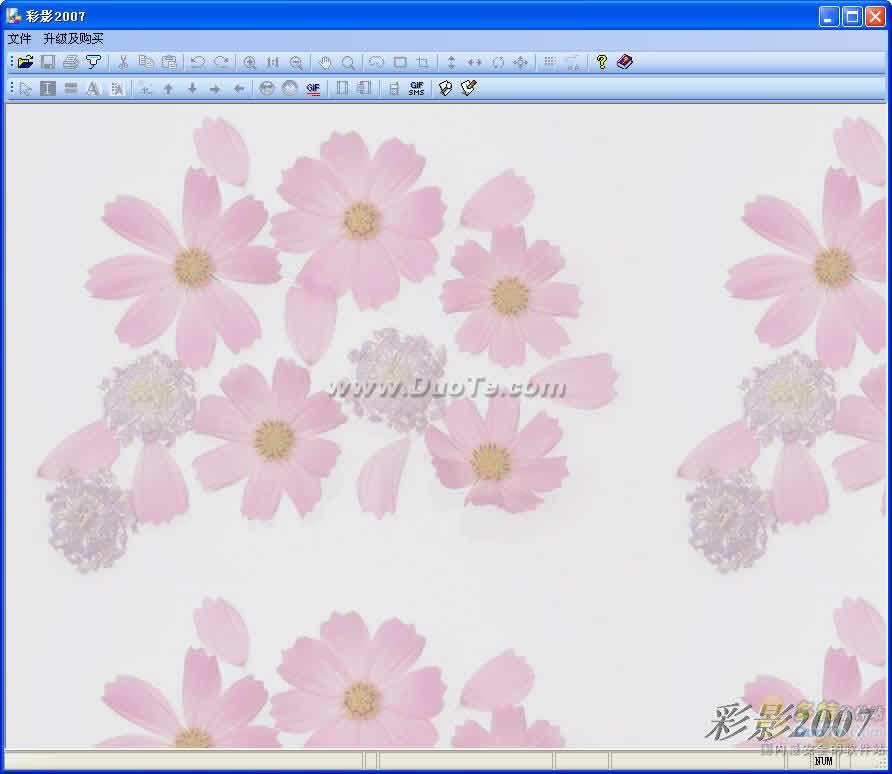892x774 pixels.
Task: Click the GIF SMS icon
Action: click(416, 88)
